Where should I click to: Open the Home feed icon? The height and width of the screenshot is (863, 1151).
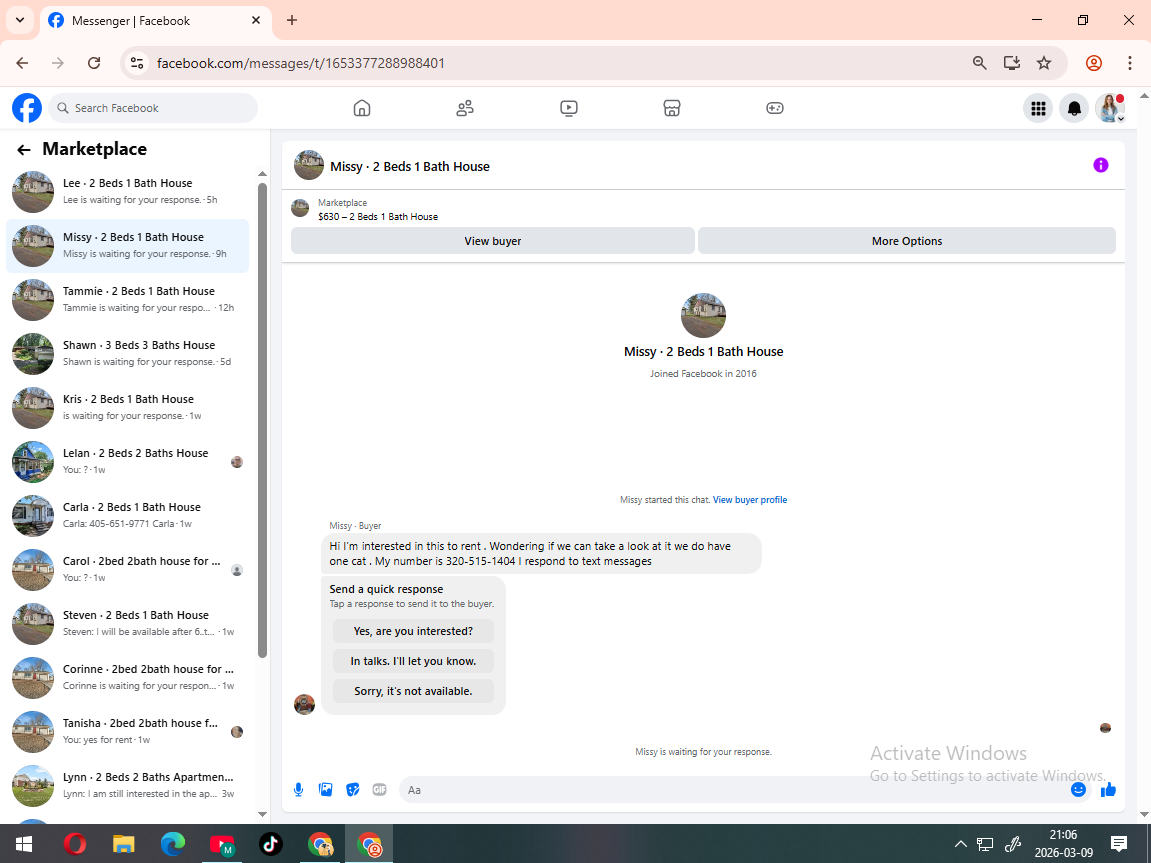[362, 108]
